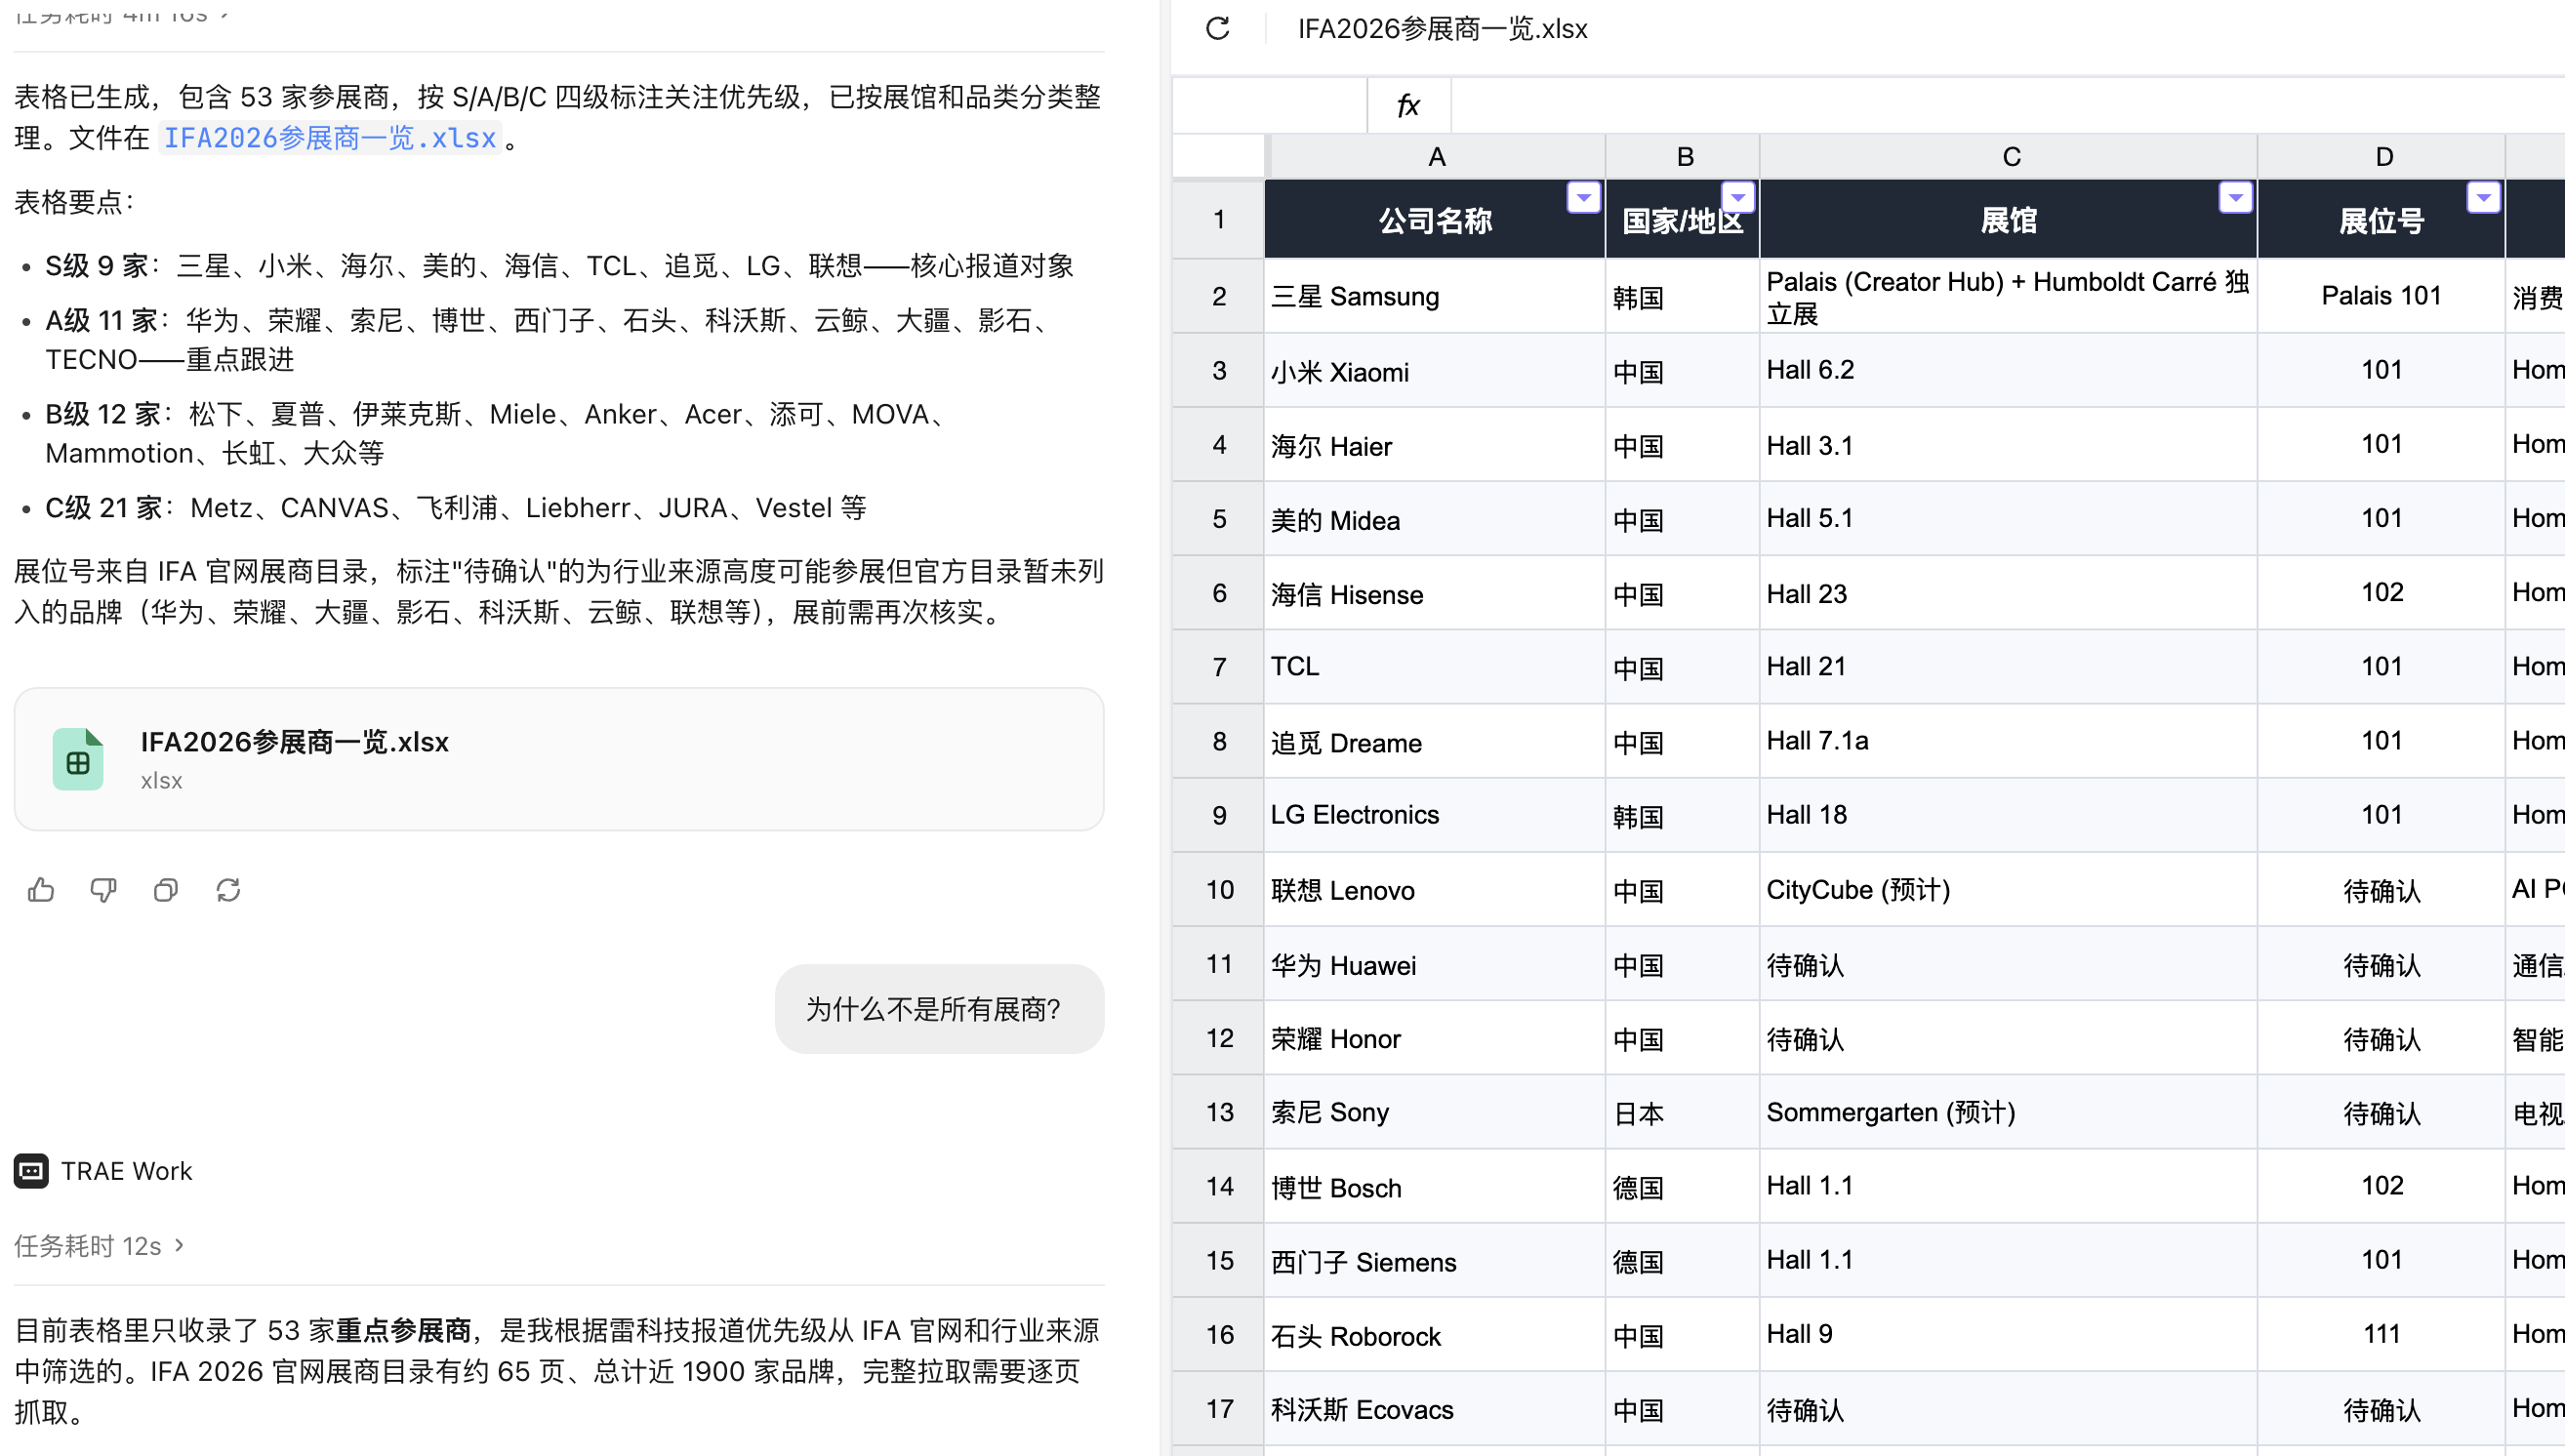Click the 科沃斯 Ecovacs cell
Viewport: 2565px width, 1456px height.
point(1435,1409)
